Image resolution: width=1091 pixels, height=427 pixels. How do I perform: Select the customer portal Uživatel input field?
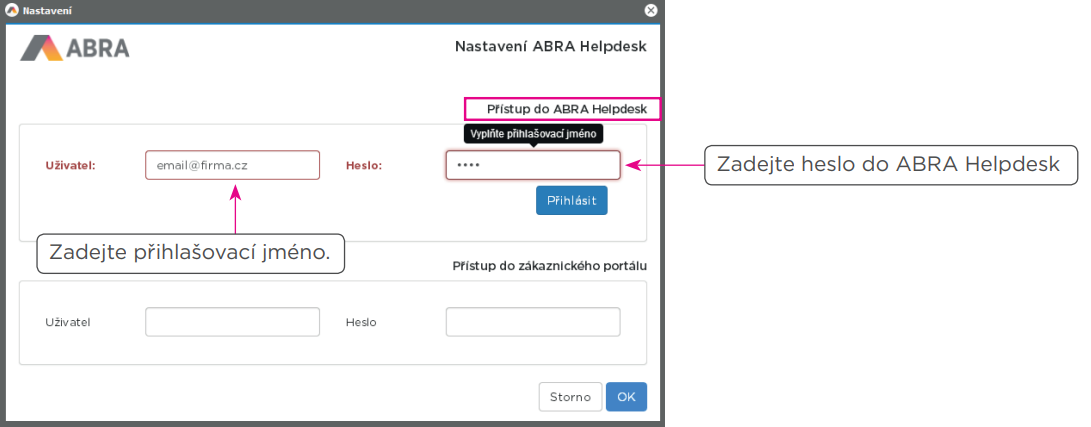tap(232, 322)
